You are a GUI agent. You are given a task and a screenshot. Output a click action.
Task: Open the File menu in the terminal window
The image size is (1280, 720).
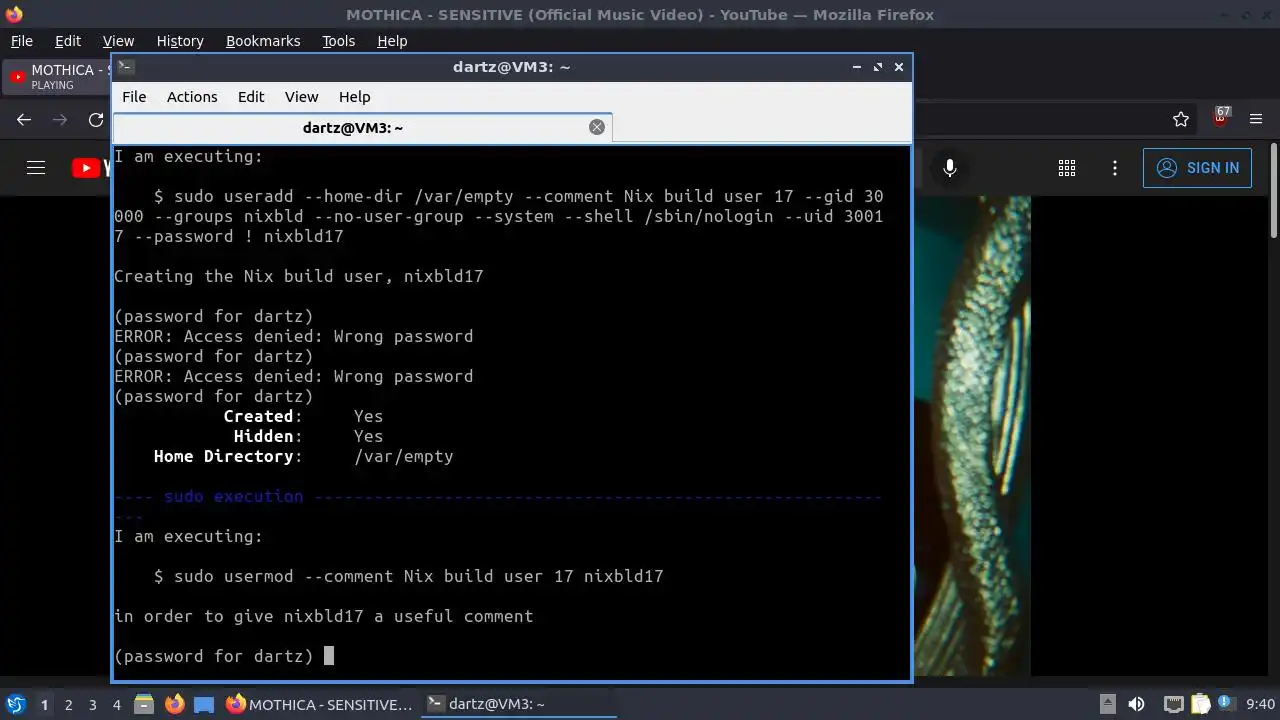point(134,97)
